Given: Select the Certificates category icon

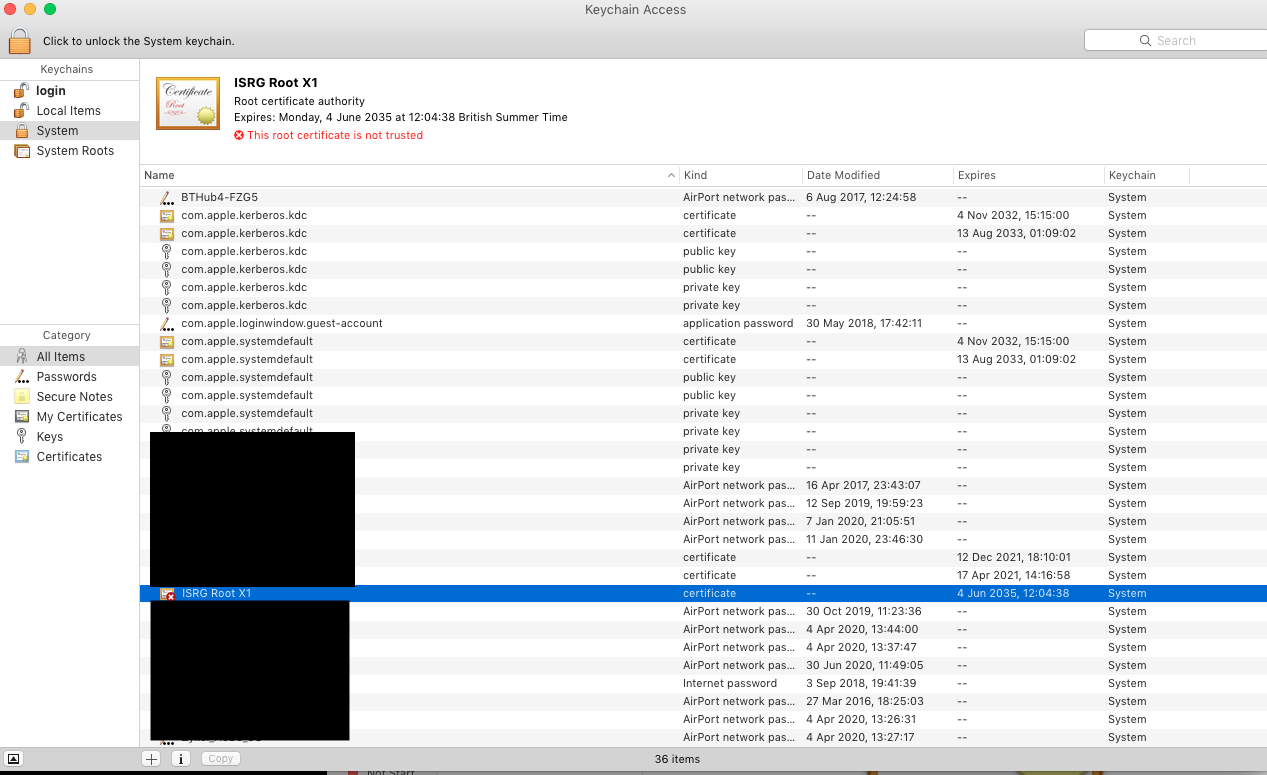Looking at the screenshot, I should (x=21, y=457).
